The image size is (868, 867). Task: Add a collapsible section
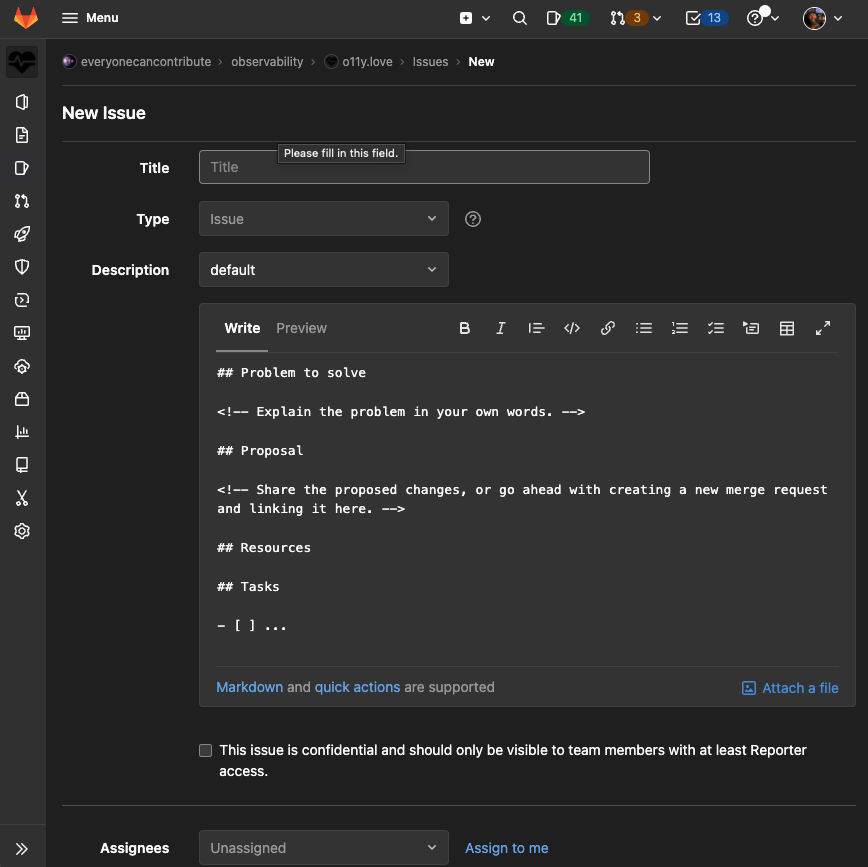(x=751, y=328)
